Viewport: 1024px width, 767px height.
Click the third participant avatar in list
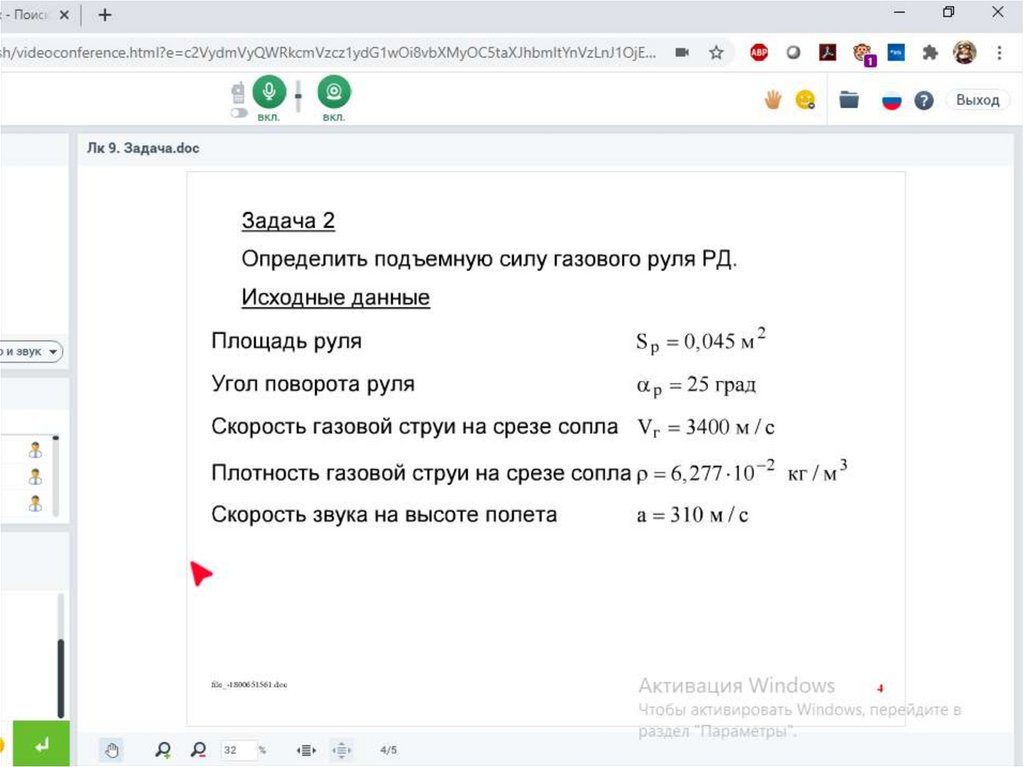pyautogui.click(x=35, y=503)
